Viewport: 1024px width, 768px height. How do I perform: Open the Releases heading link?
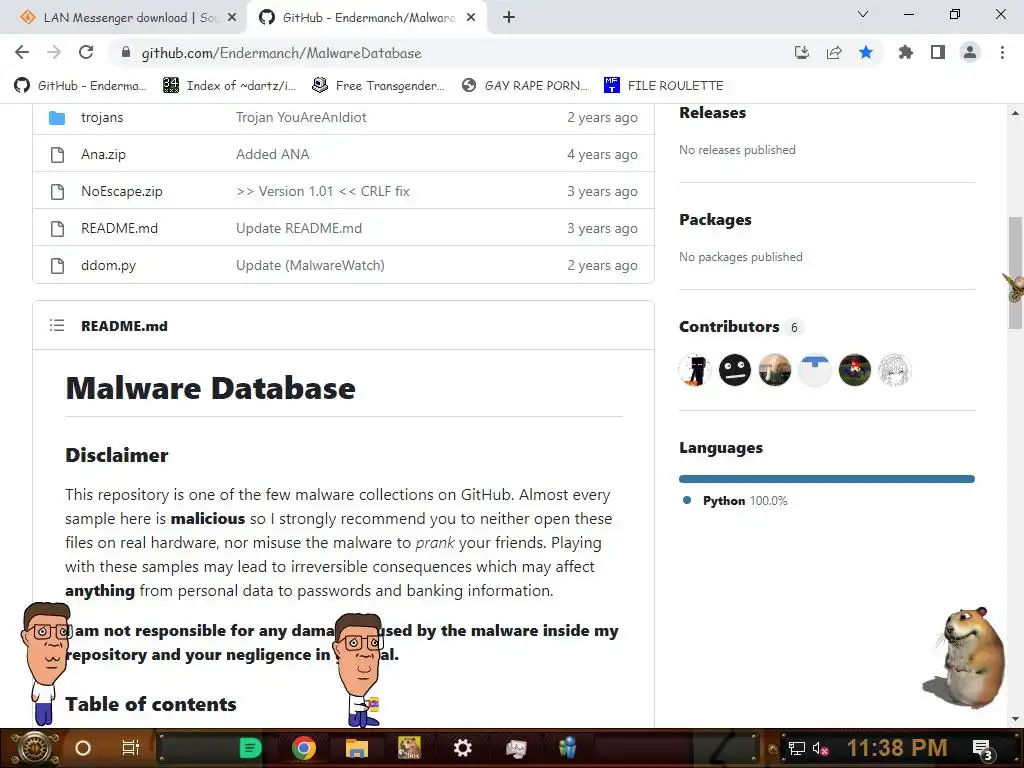coord(712,113)
